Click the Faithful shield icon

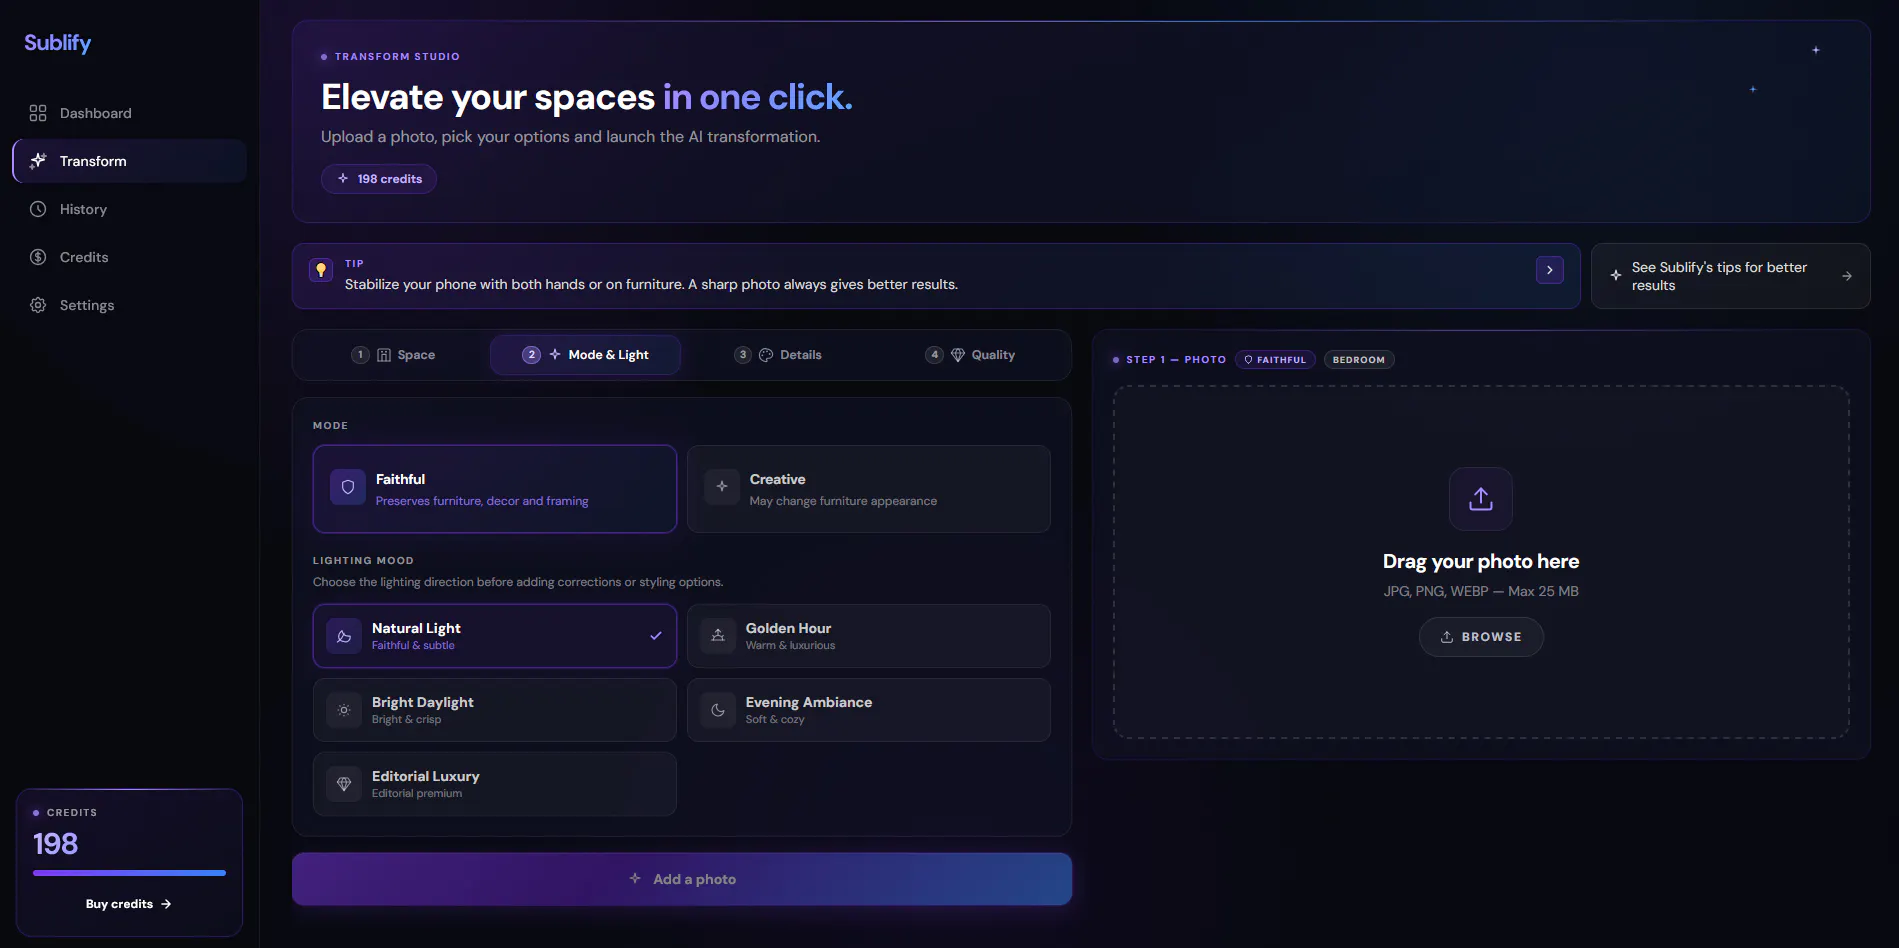click(x=348, y=487)
